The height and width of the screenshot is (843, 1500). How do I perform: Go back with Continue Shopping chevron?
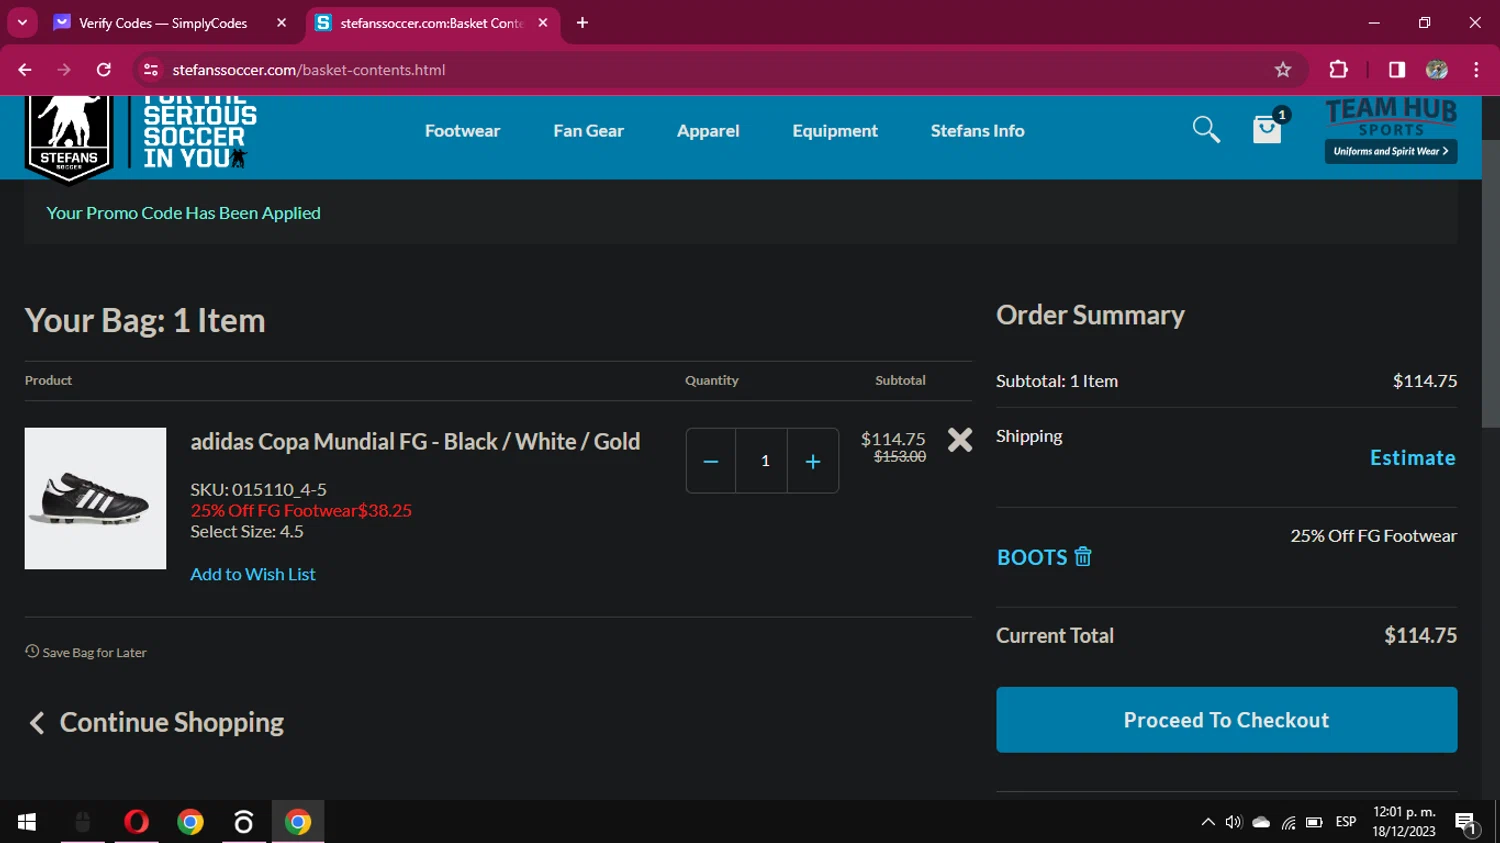(37, 723)
